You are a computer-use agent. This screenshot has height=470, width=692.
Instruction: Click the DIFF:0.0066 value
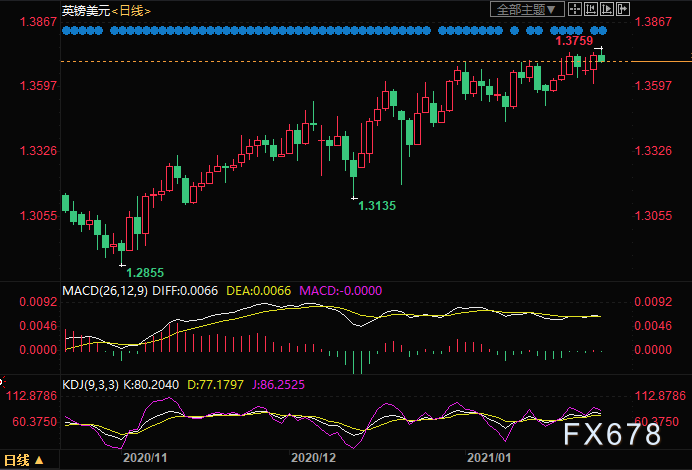point(185,291)
